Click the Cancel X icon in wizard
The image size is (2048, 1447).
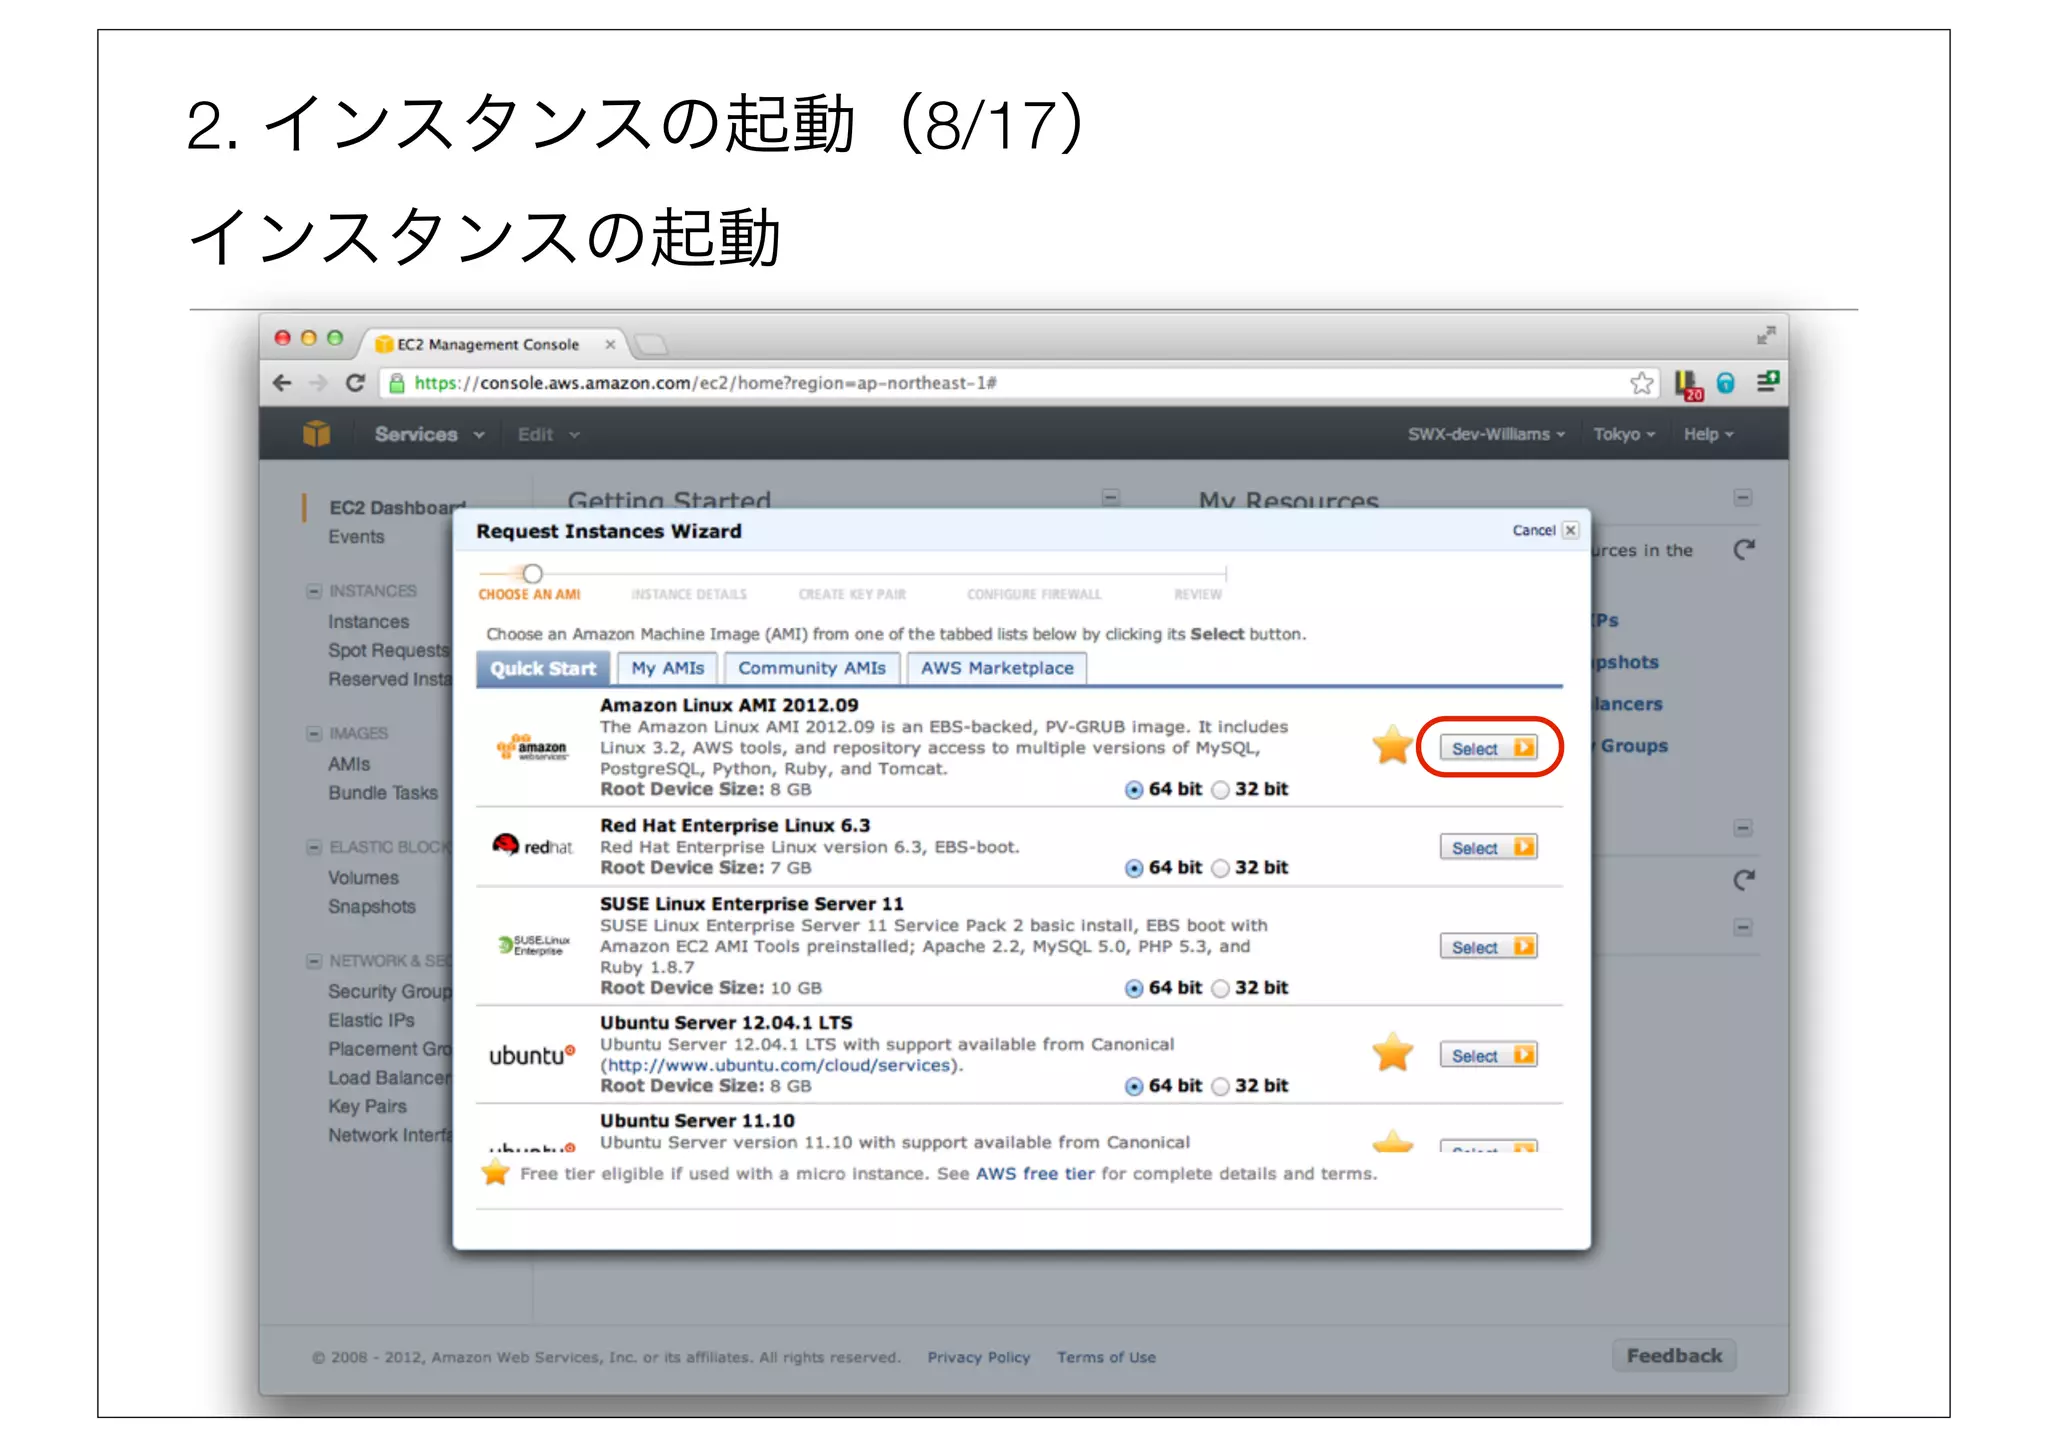1571,530
